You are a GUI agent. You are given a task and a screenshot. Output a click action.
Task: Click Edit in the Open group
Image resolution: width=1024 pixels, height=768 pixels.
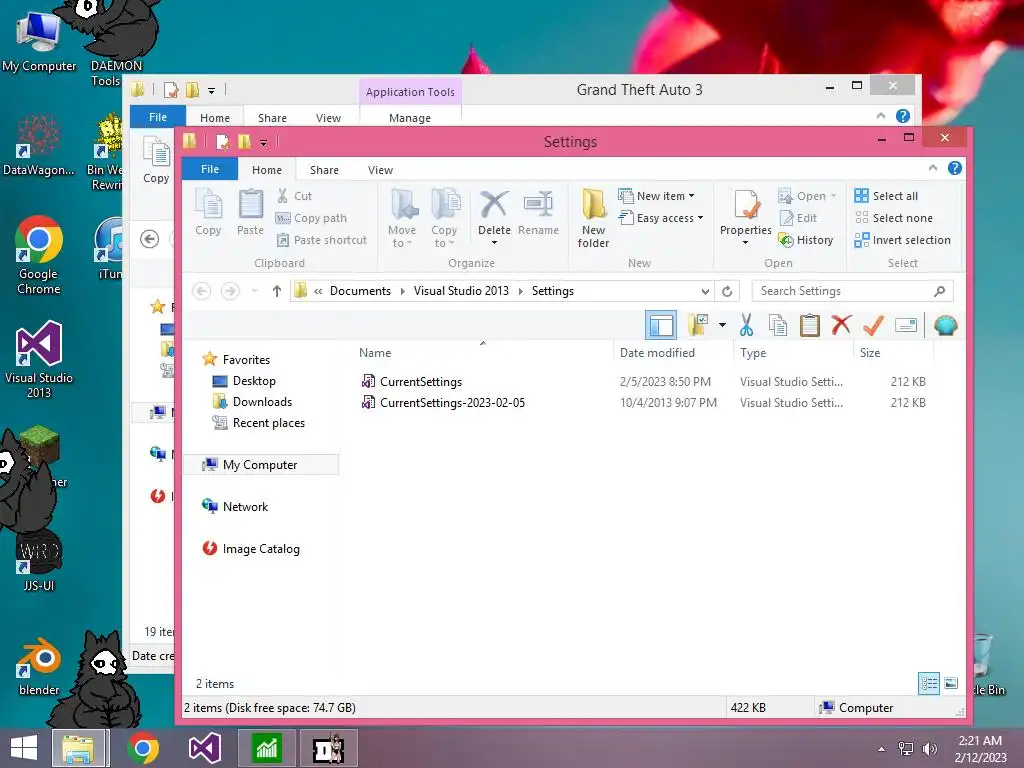point(798,218)
